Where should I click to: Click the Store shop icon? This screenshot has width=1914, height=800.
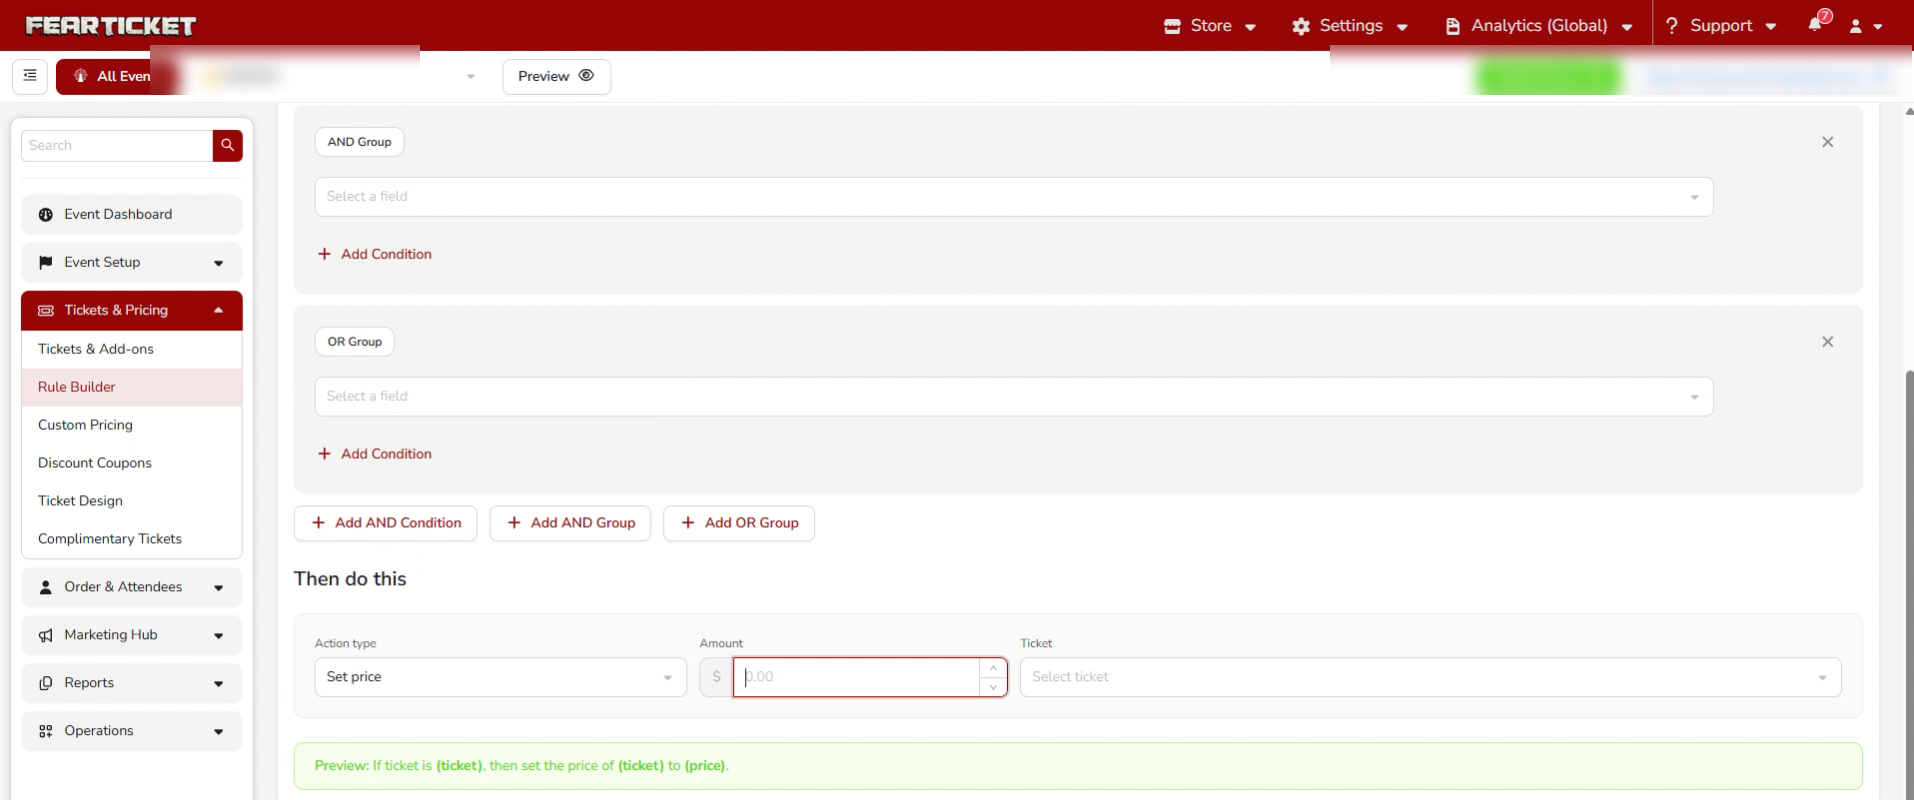1172,27
